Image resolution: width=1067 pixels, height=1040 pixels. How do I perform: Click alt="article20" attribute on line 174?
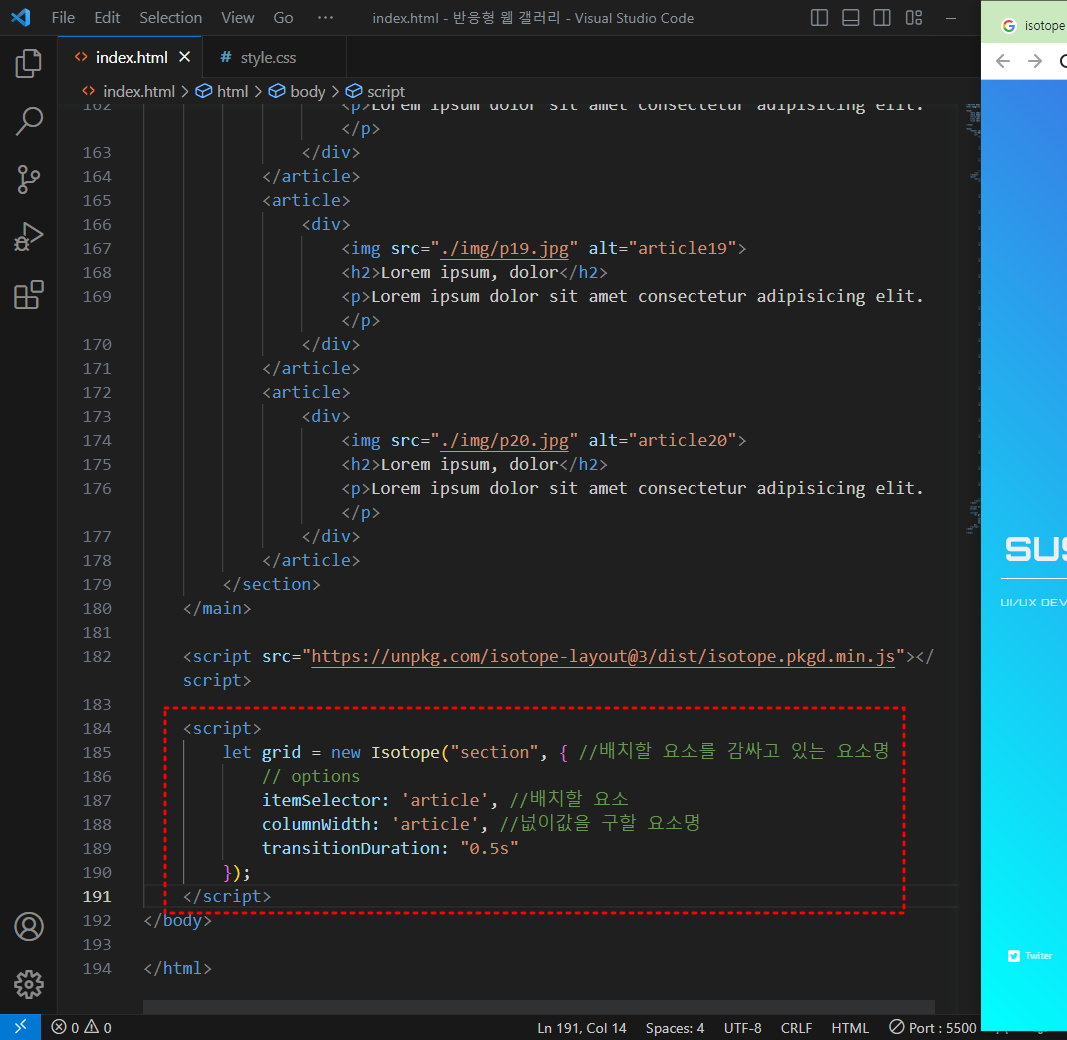662,440
